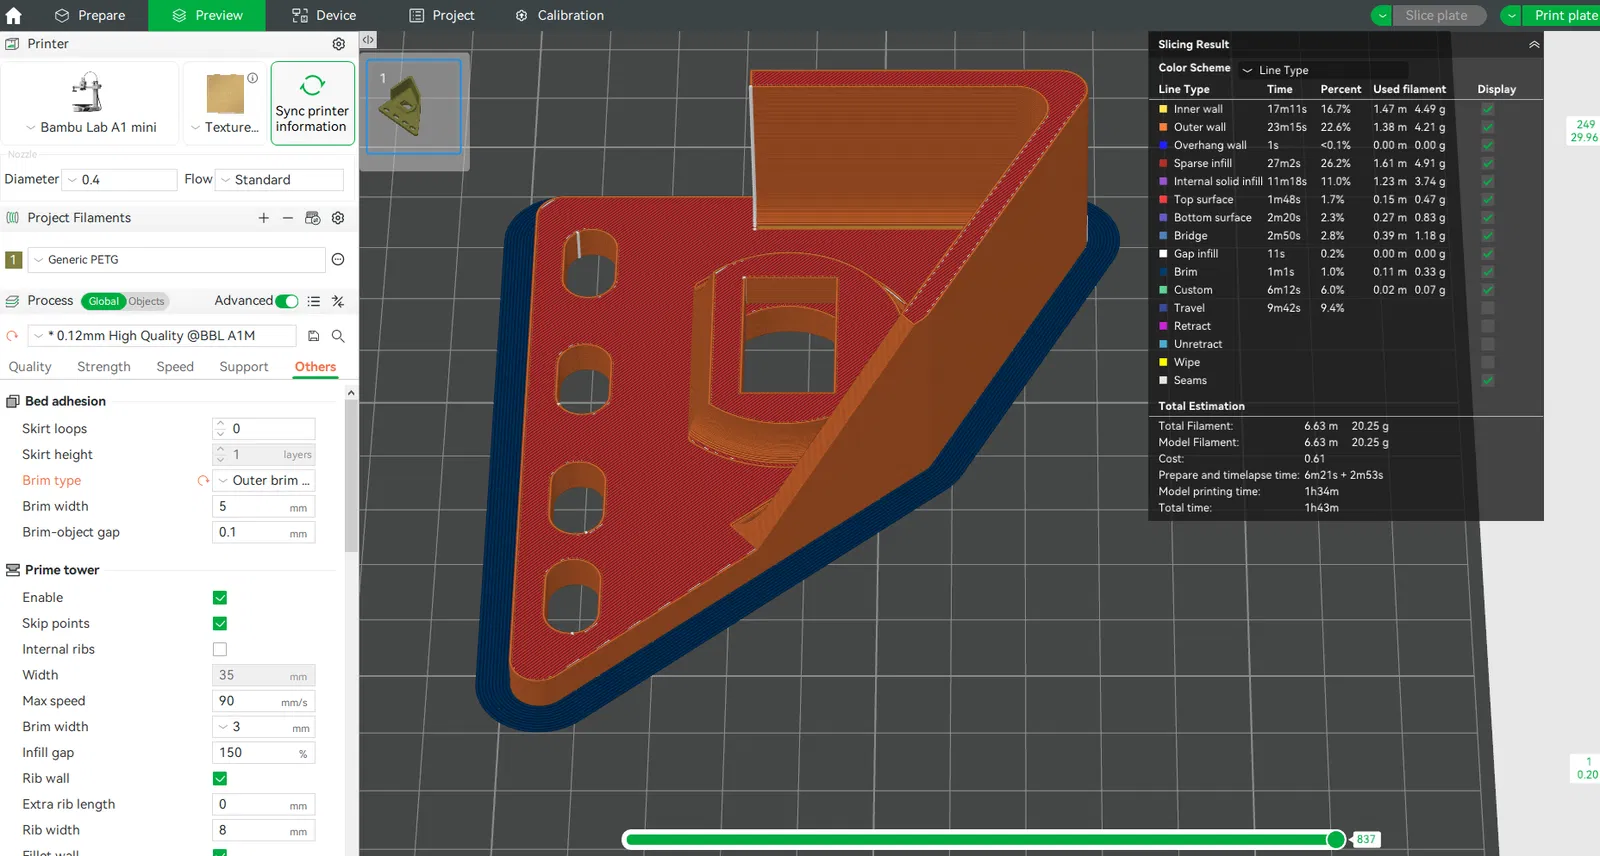The width and height of the screenshot is (1600, 856).
Task: Show Retract display checkbox
Action: (x=1488, y=326)
